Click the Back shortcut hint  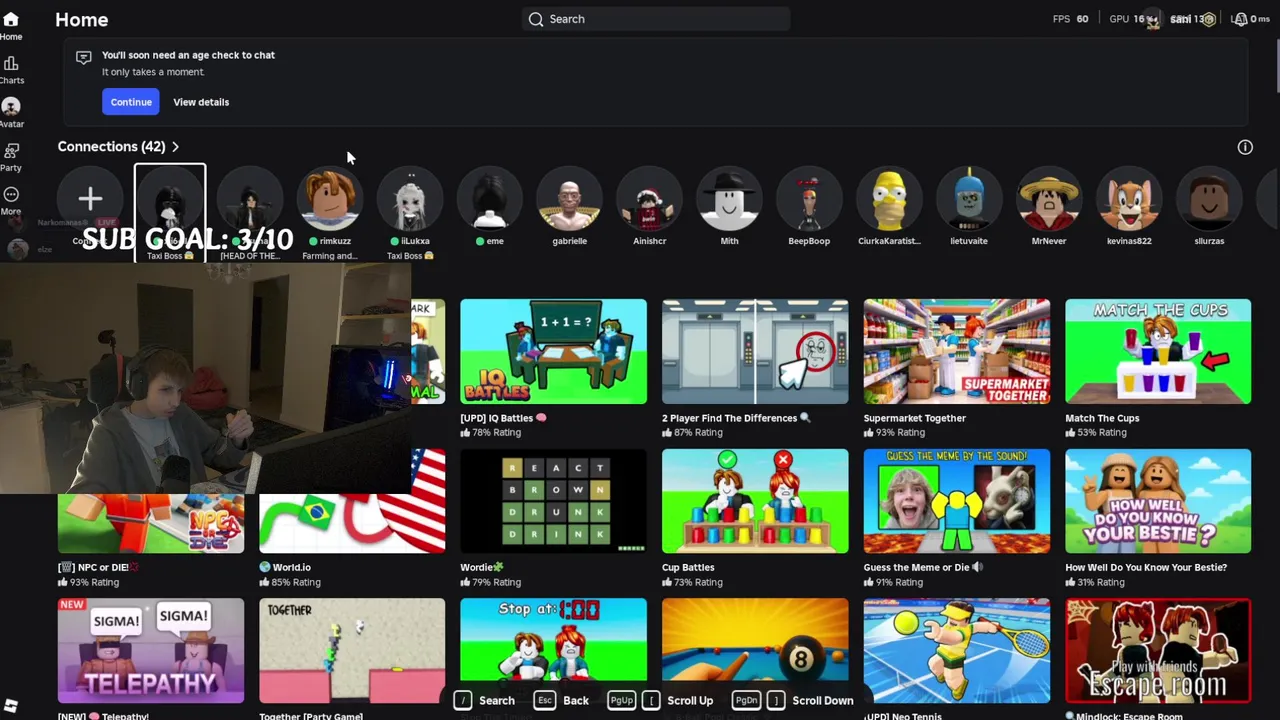562,700
